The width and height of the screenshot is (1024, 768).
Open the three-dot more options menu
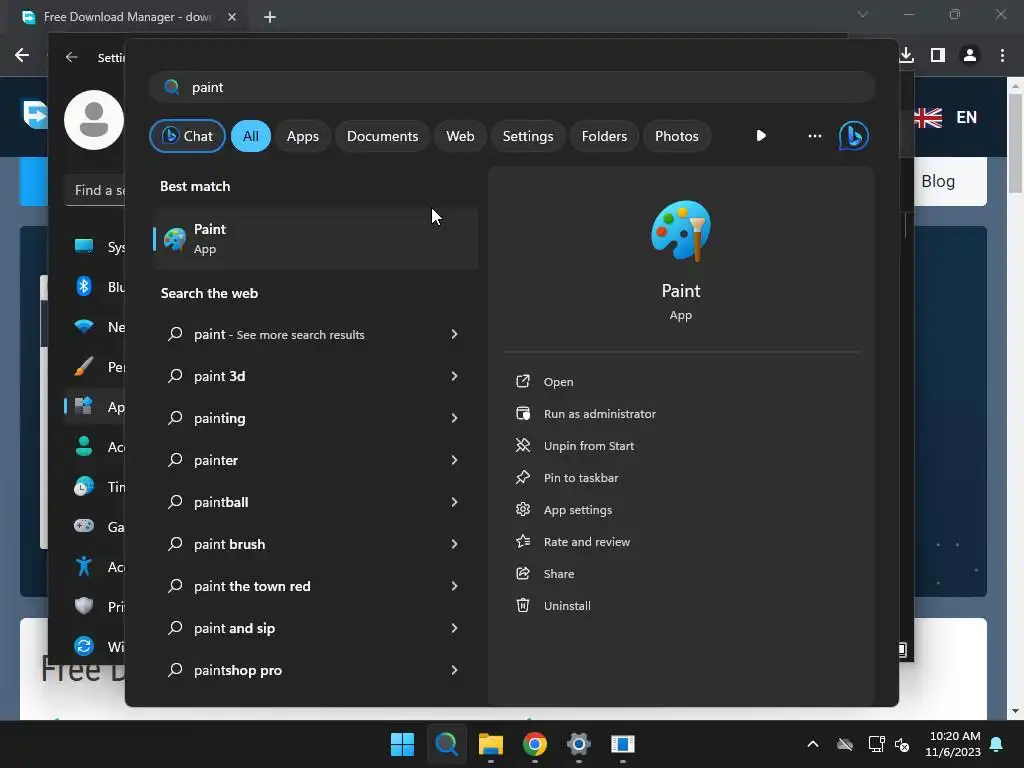[x=814, y=136]
